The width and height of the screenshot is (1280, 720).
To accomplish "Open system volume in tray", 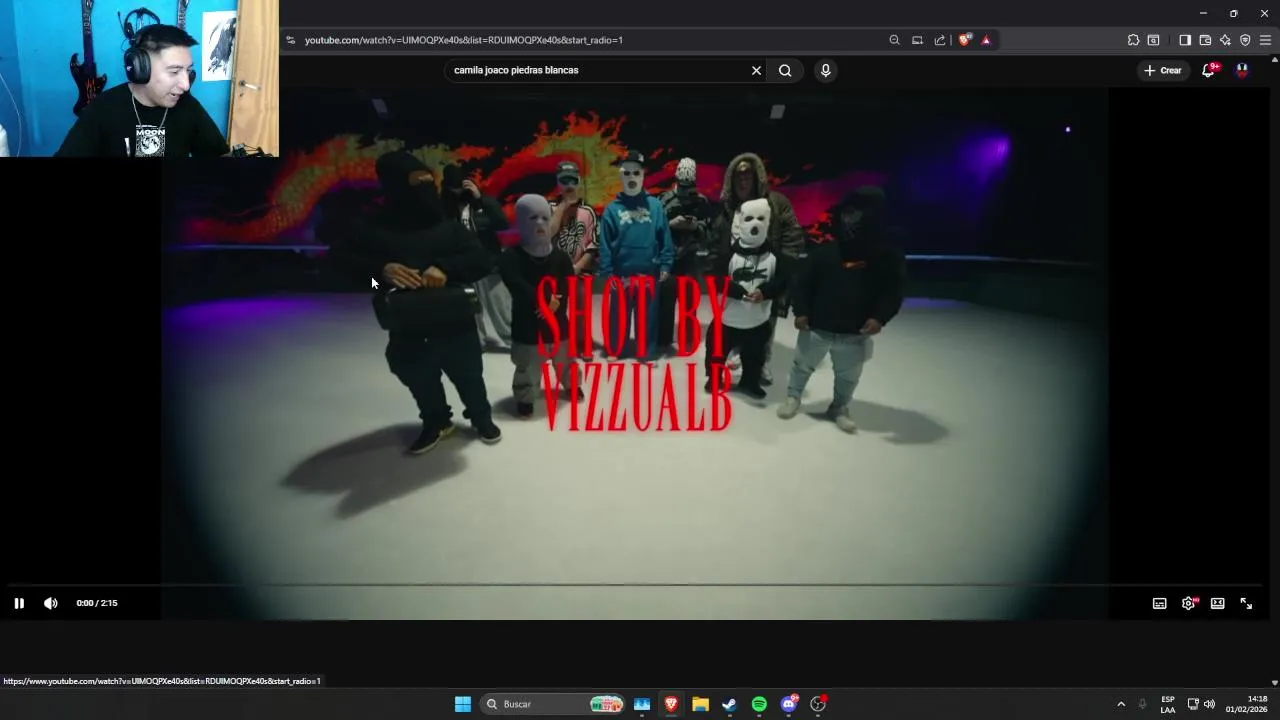I will 1209,704.
